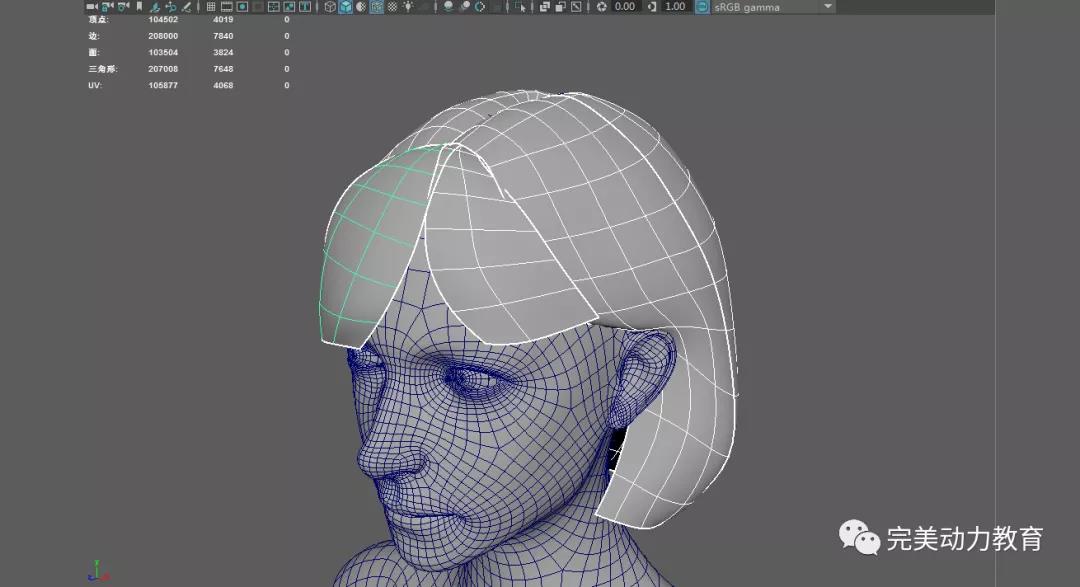This screenshot has width=1080, height=587.
Task: Click the gamma value field 1.00
Action: (675, 6)
